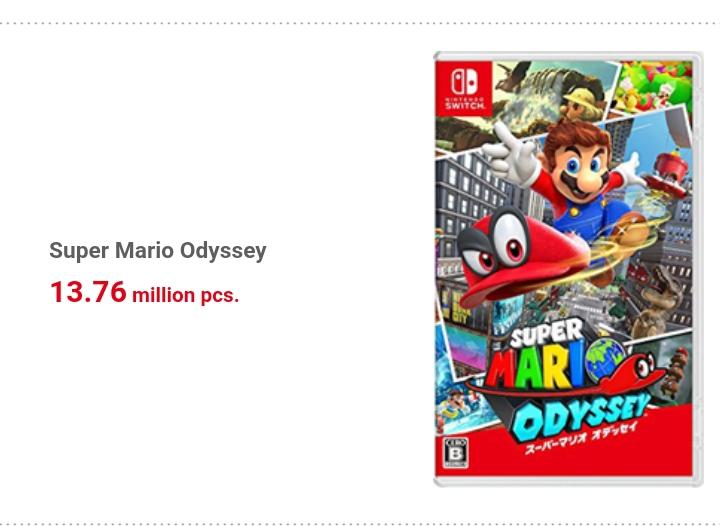Click the Luncheon Kingdom panel on cover
Image resolution: width=720 pixels, height=526 pixels.
pos(654,85)
